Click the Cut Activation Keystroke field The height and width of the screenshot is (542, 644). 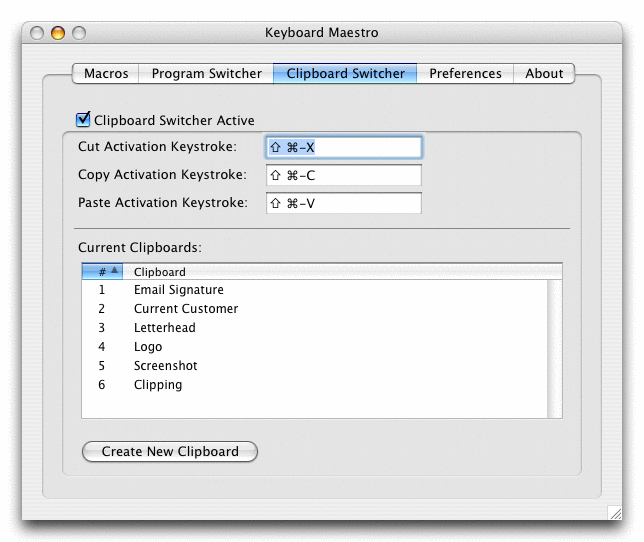(343, 147)
